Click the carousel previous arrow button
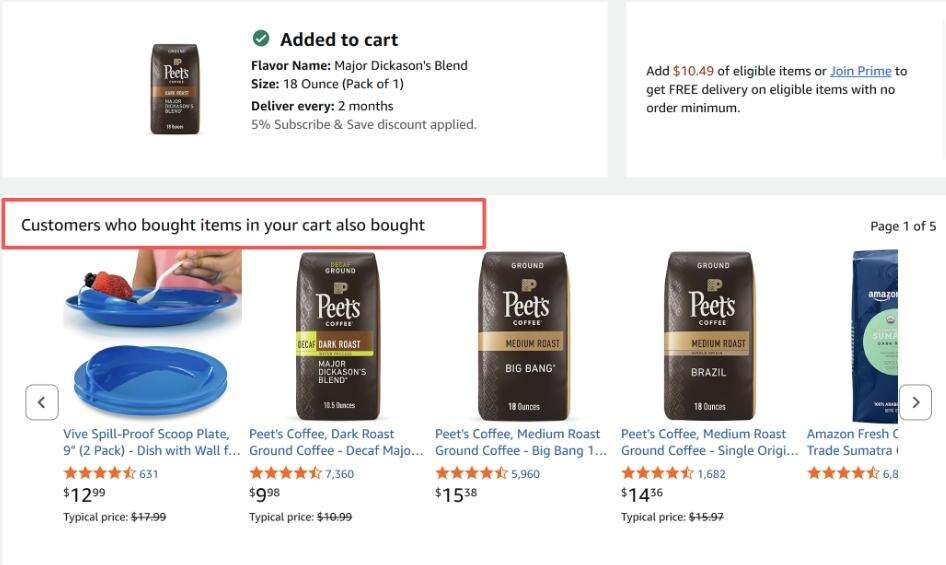Viewport: 946px width, 565px height. click(x=42, y=403)
